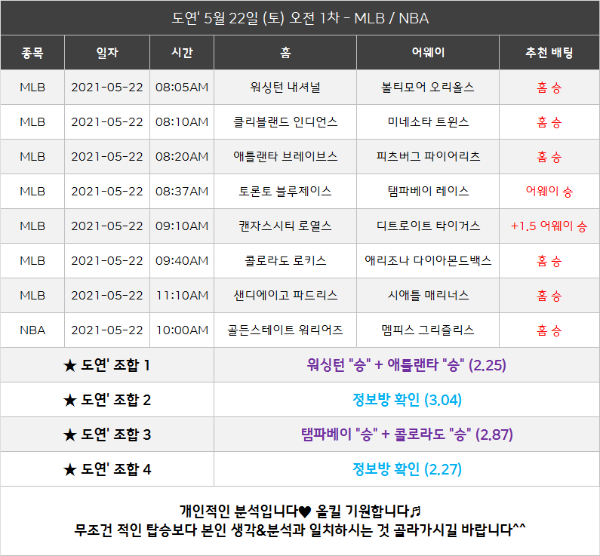Click away team '애리조나 다이아몬드백스'
Image resolution: width=600 pixels, height=556 pixels.
tap(428, 261)
